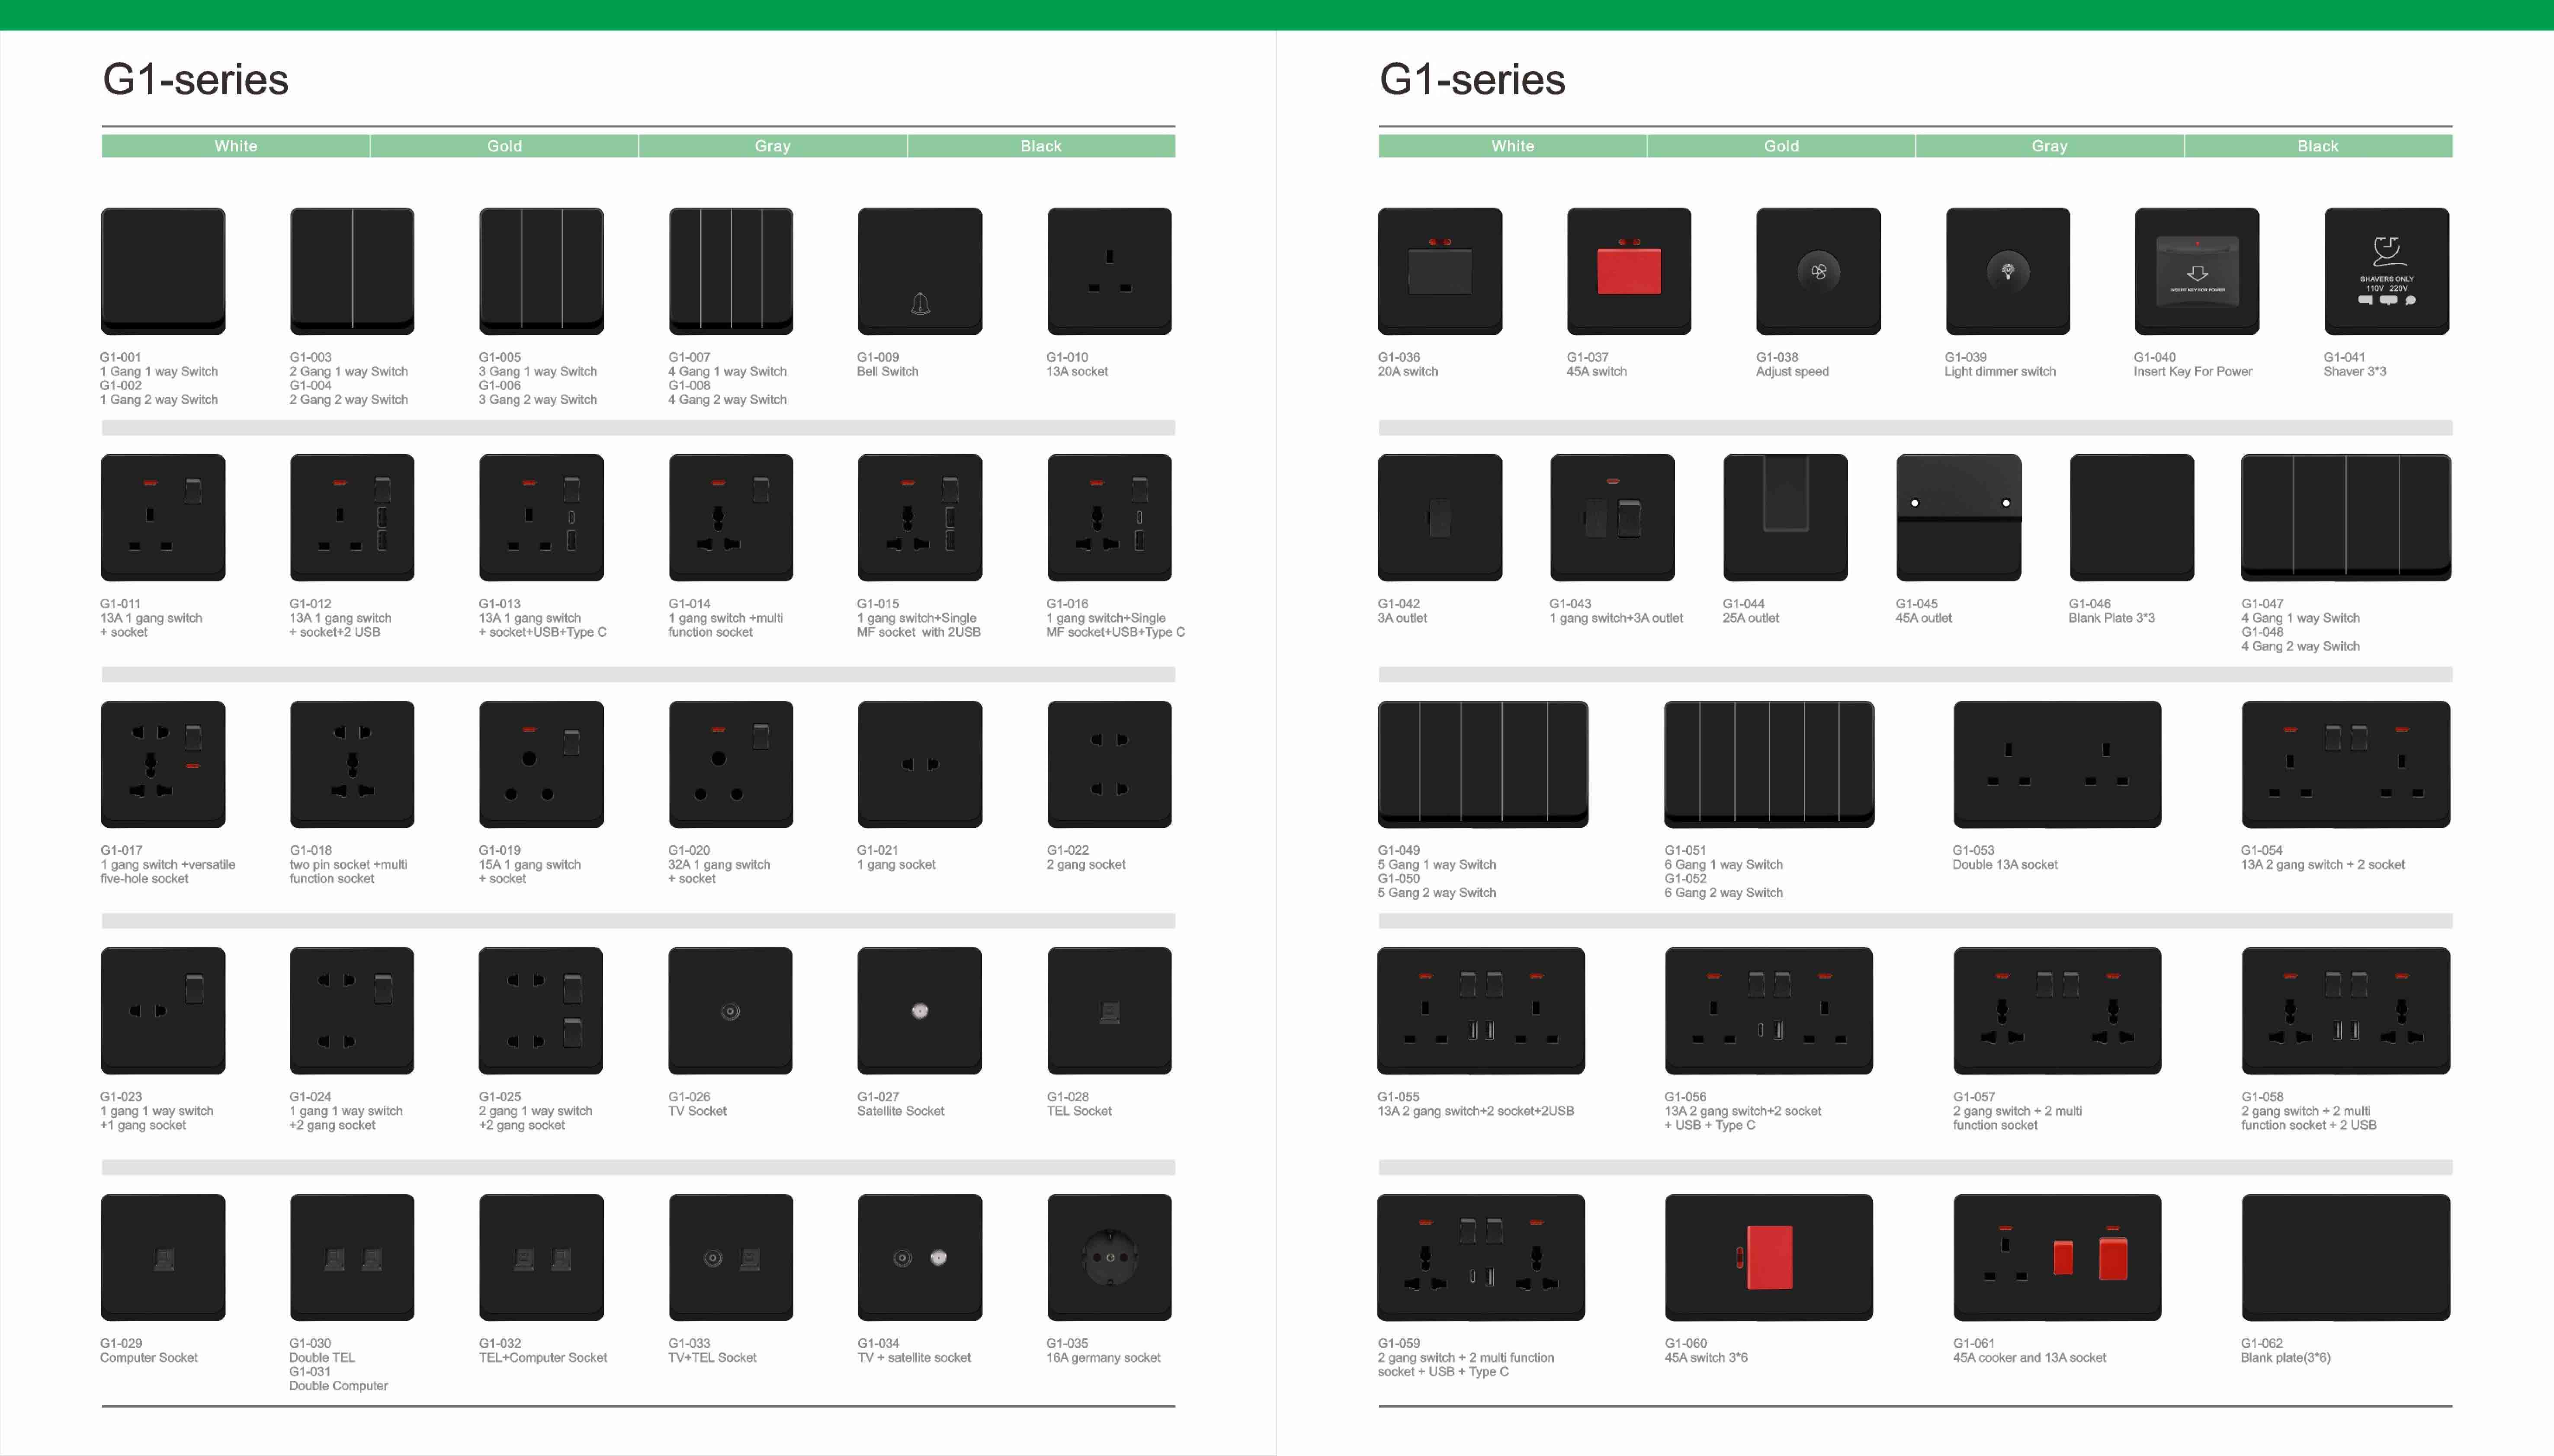Open the G1-061 45A cooker socket image
2554x1456 pixels.
(2057, 1257)
